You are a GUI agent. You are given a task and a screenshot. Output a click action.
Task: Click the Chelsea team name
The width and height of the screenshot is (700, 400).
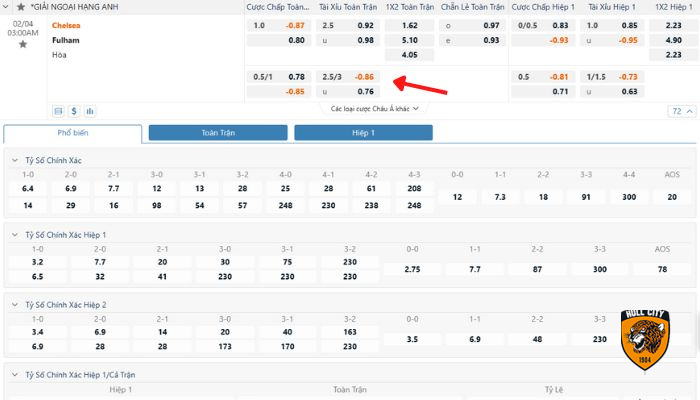67,25
